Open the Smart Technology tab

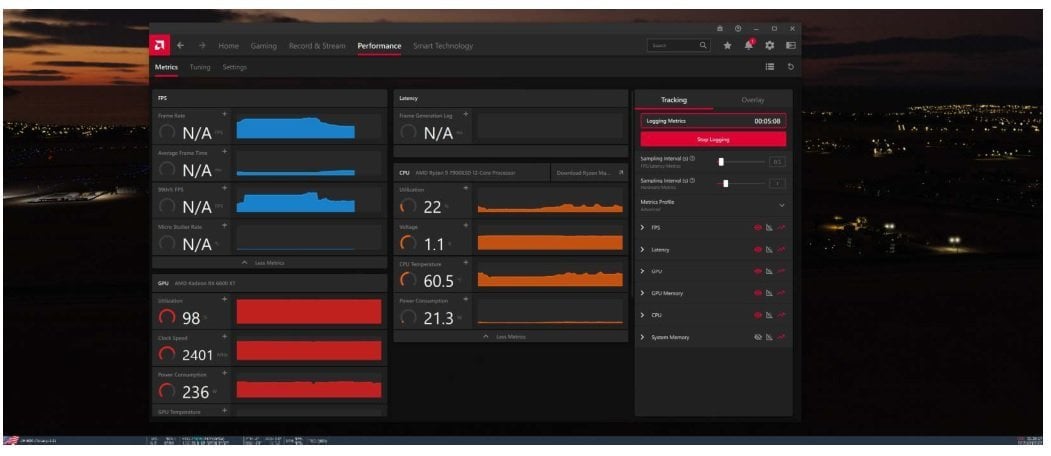click(x=443, y=46)
